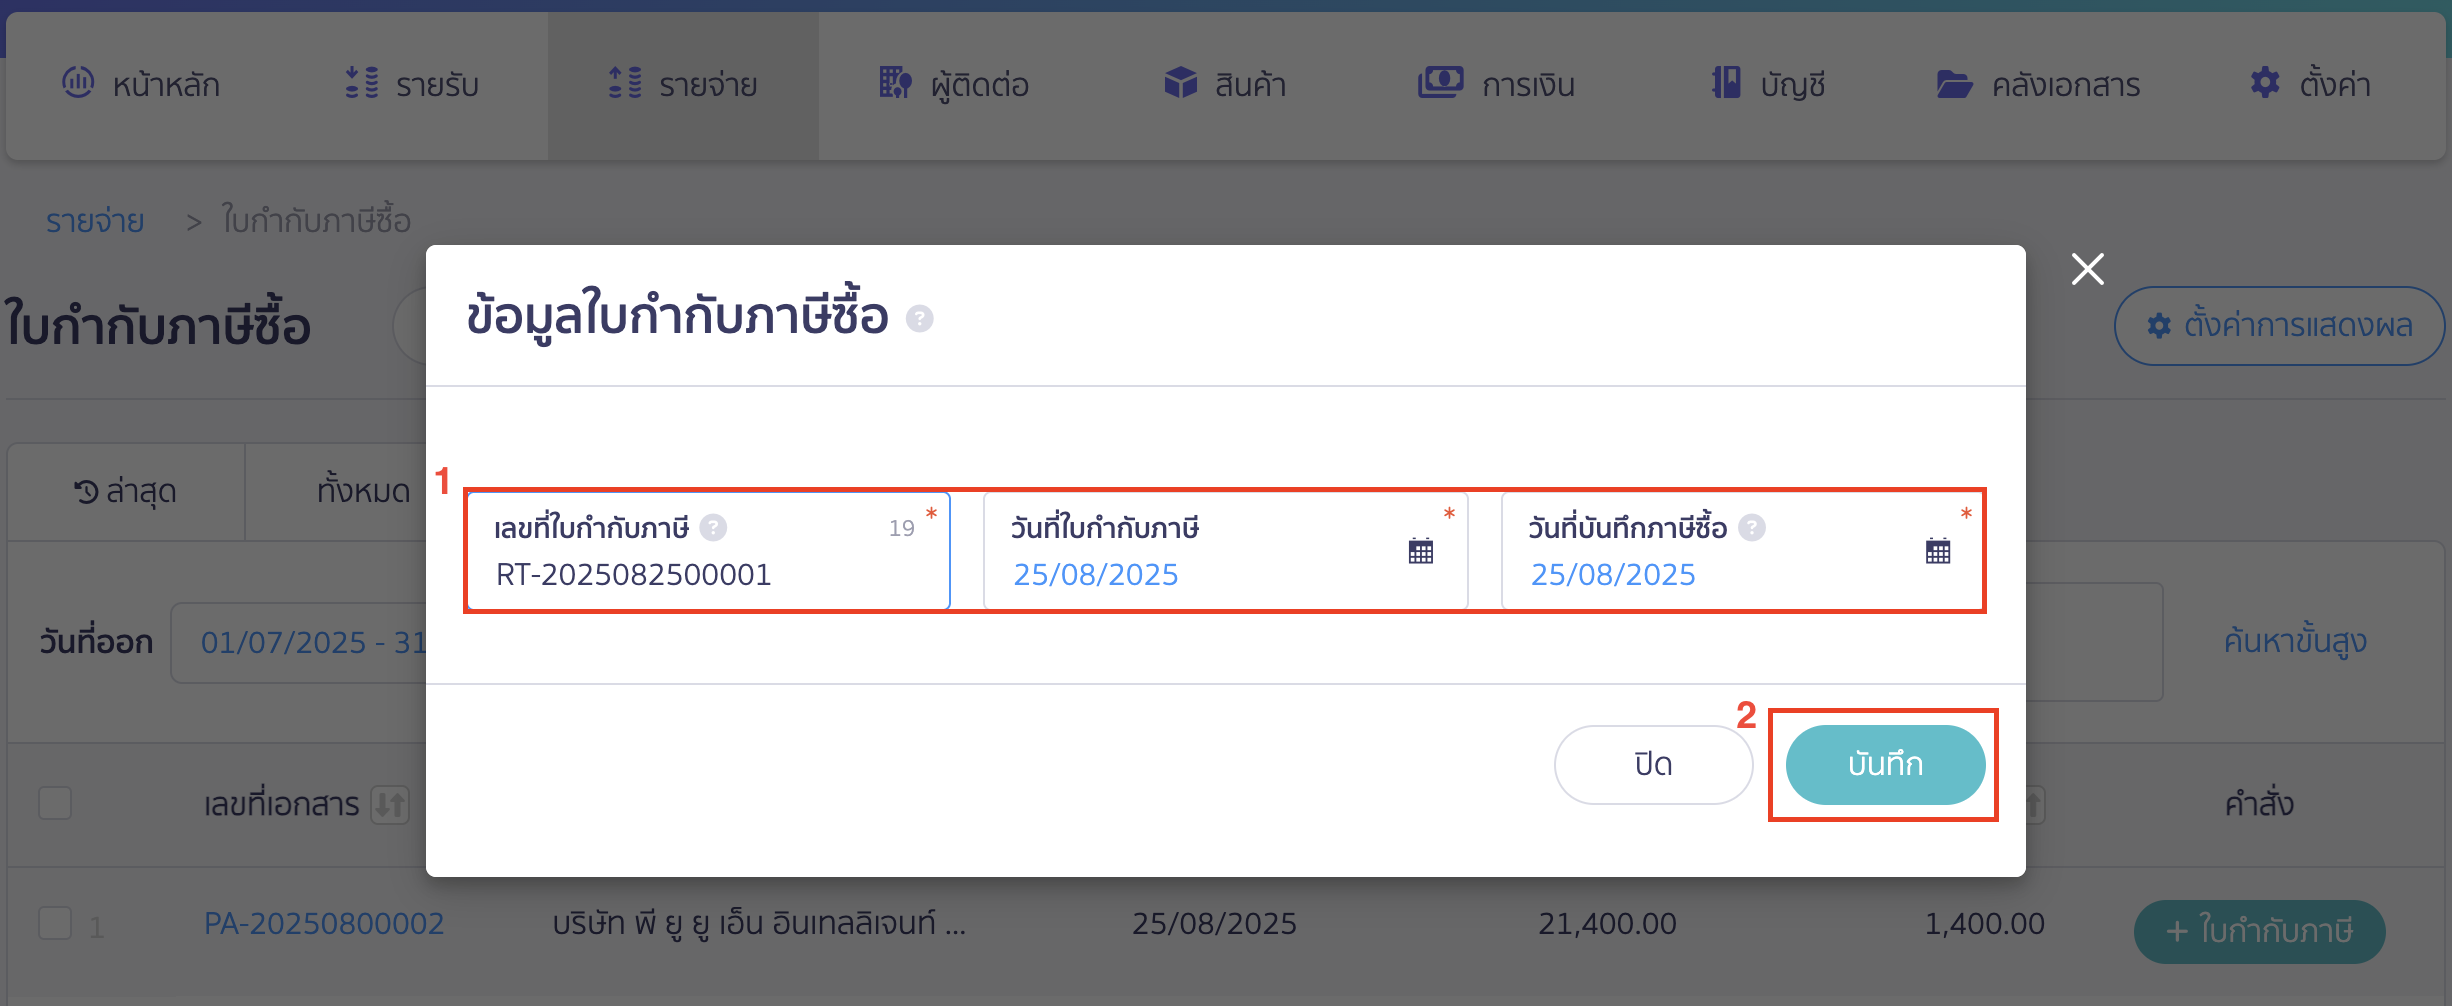The width and height of the screenshot is (2452, 1006).
Task: Open the ผู้ติดต่อ menu
Action: point(954,84)
